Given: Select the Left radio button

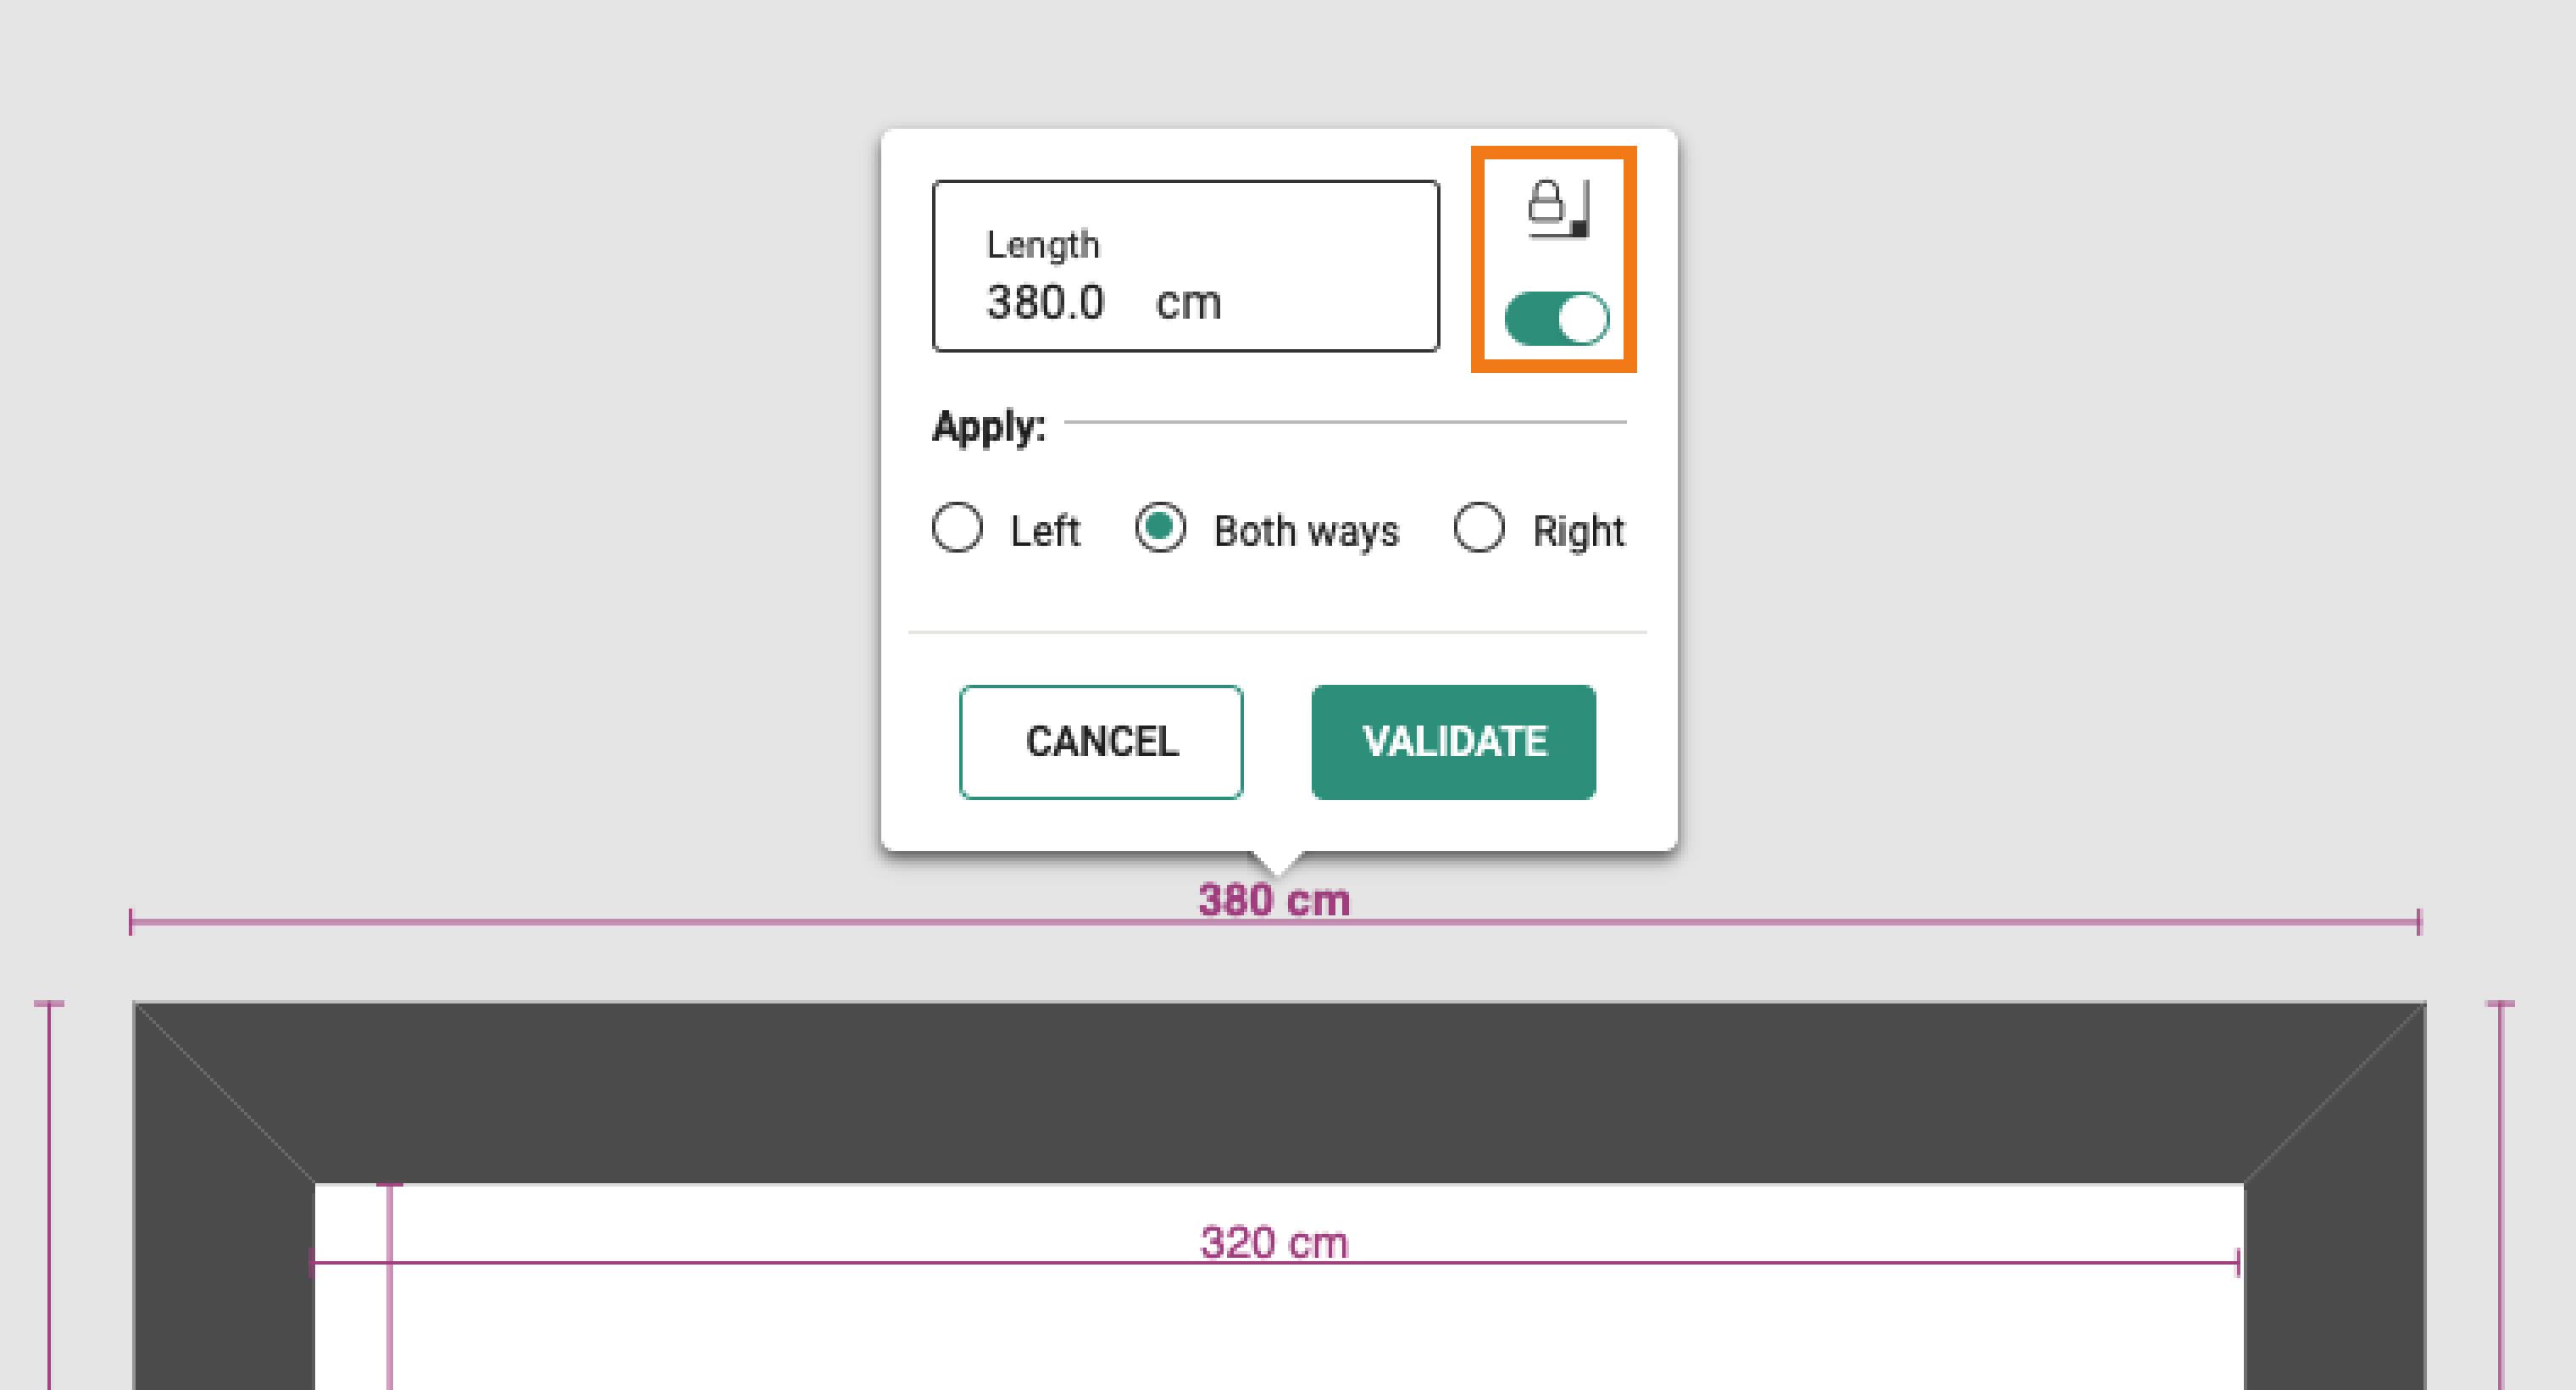Looking at the screenshot, I should [x=957, y=527].
